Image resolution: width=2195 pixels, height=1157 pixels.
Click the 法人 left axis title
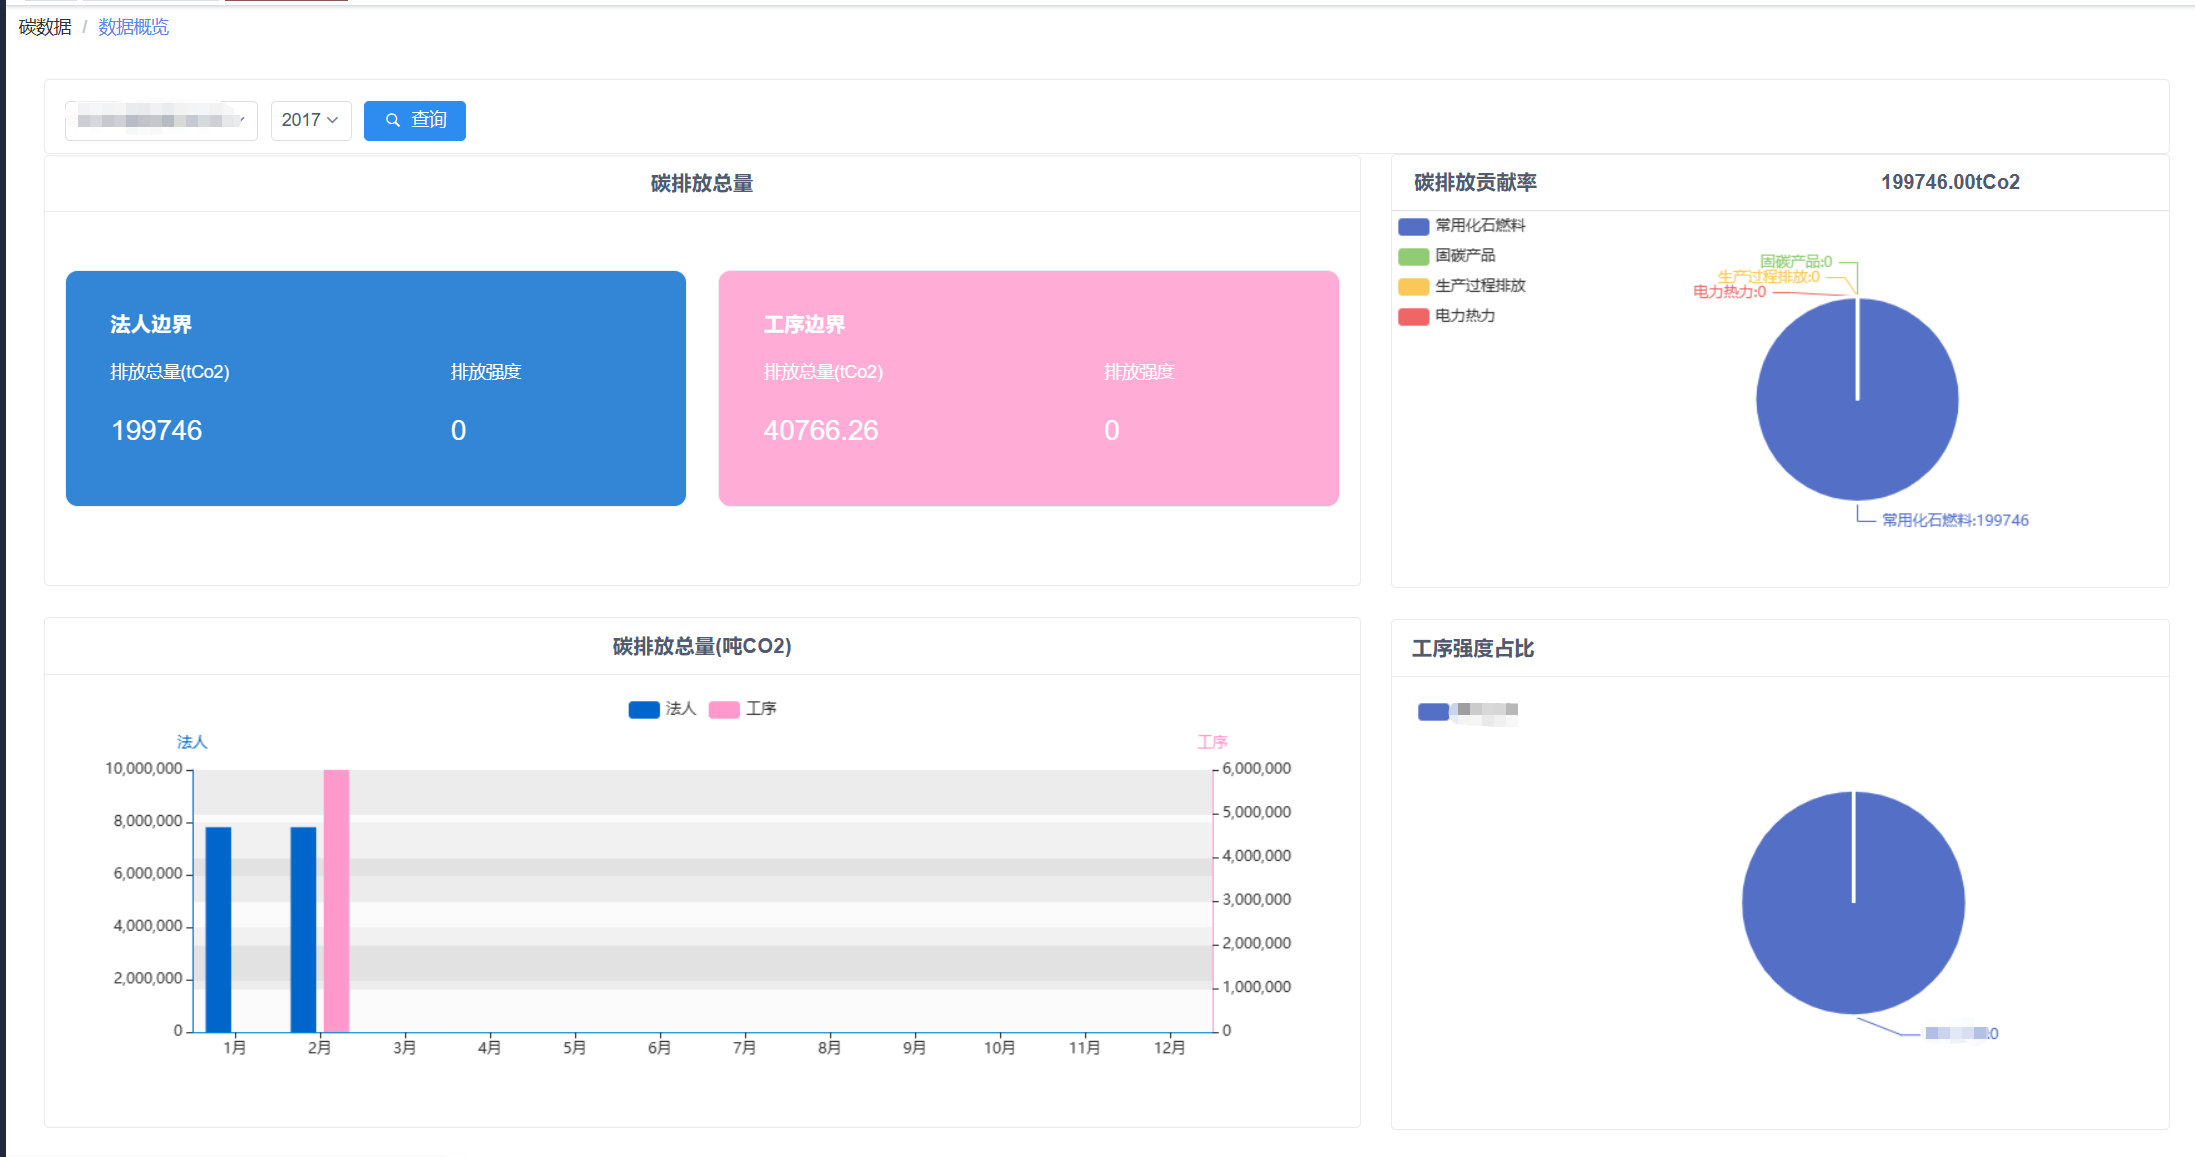[x=192, y=742]
